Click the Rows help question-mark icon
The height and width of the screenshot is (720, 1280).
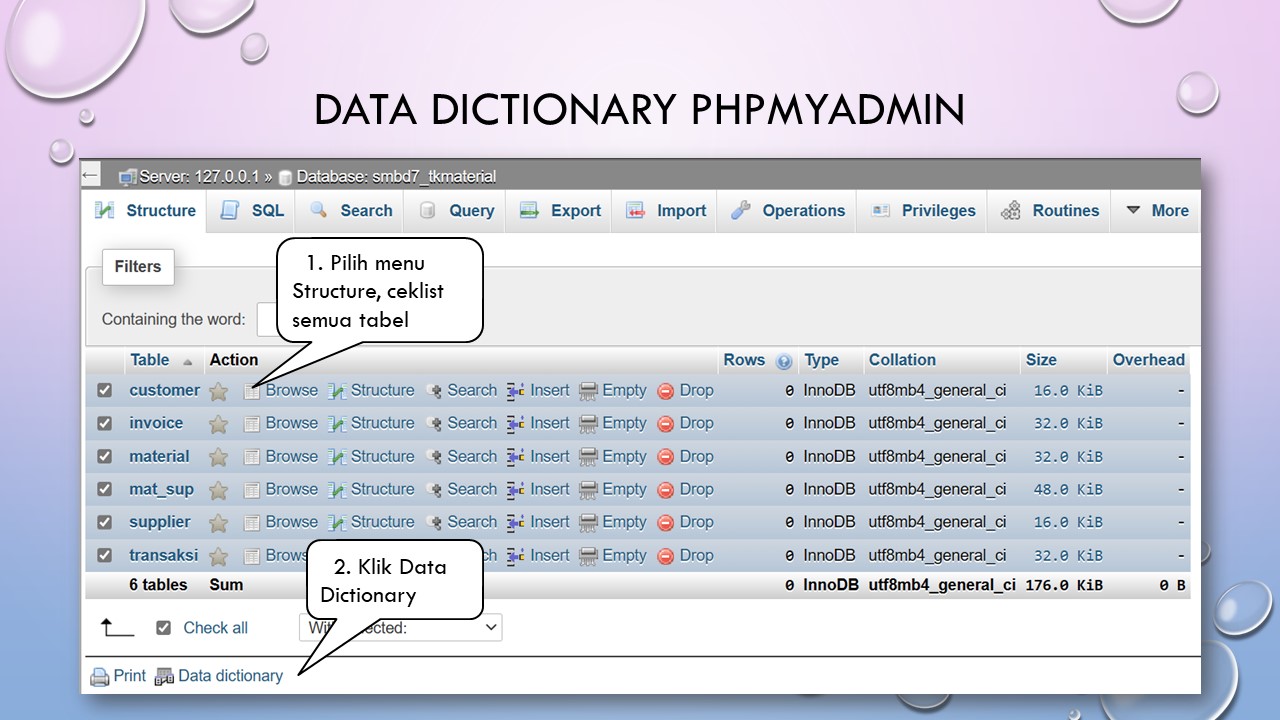[x=784, y=362]
